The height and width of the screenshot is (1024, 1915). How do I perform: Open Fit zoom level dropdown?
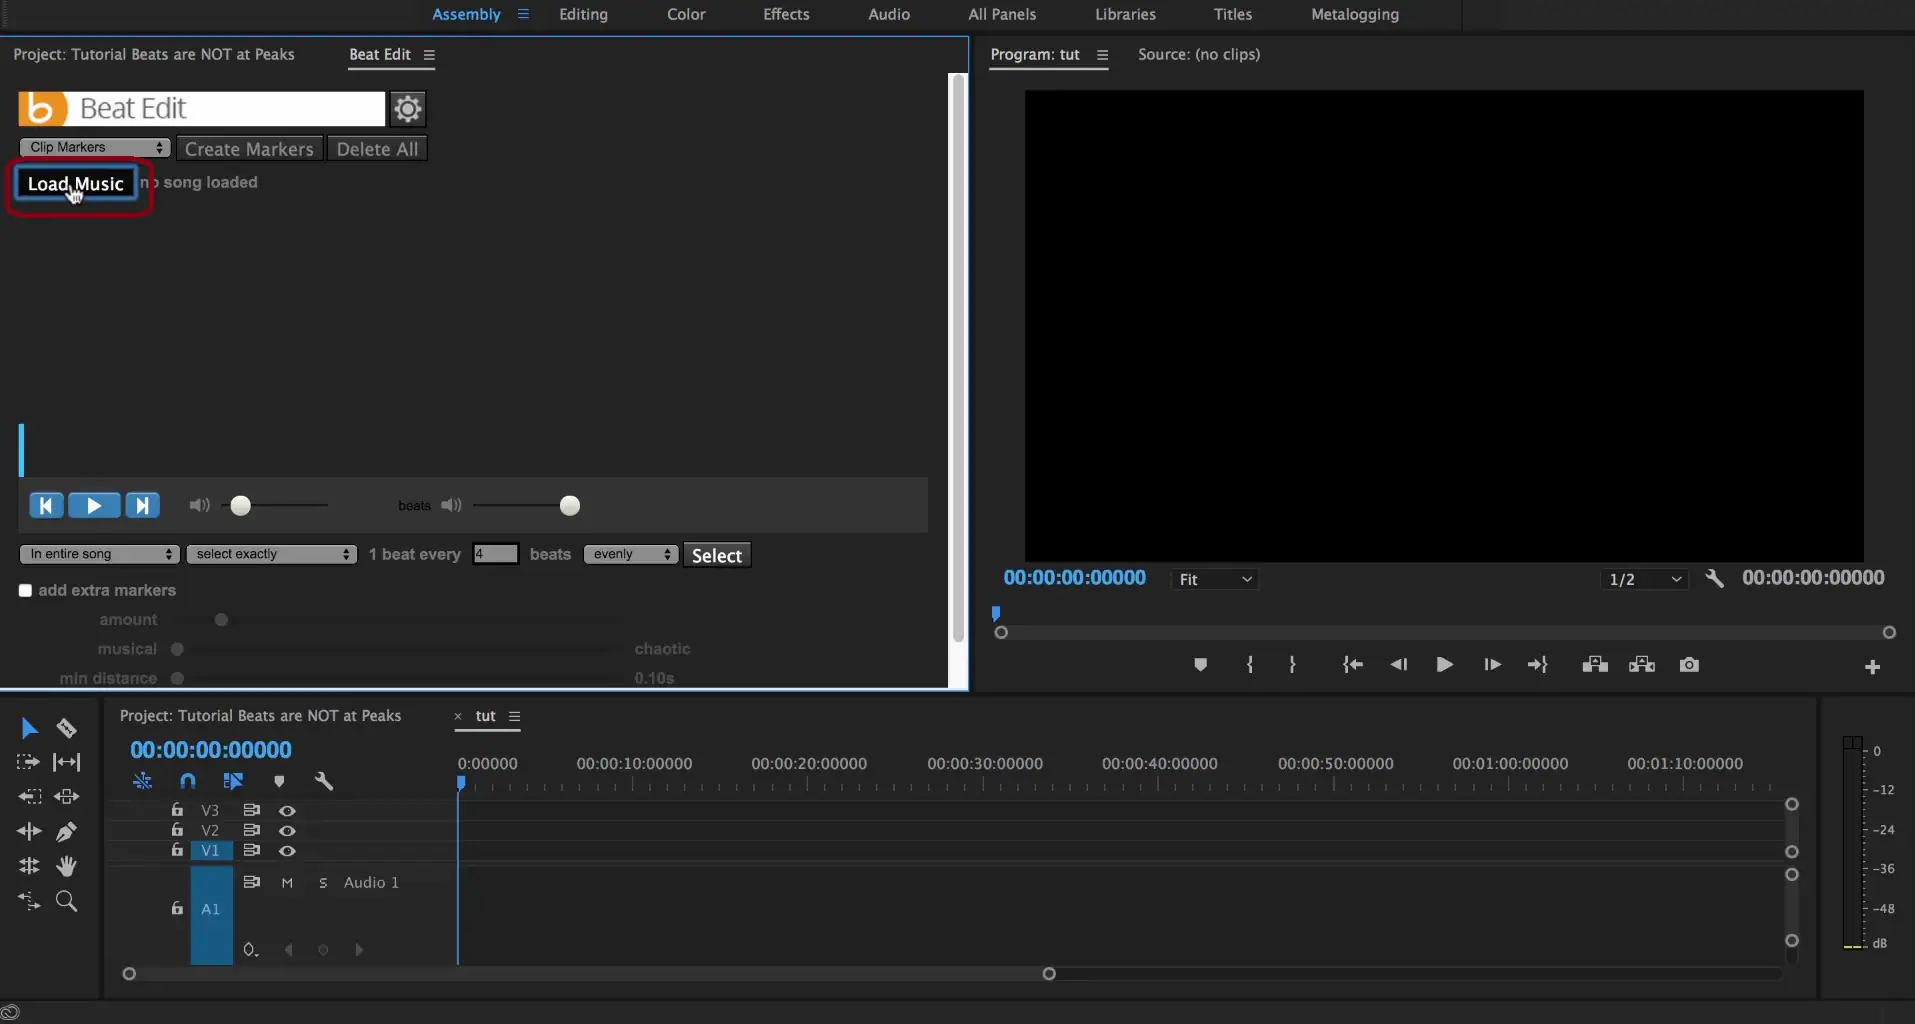[1215, 579]
